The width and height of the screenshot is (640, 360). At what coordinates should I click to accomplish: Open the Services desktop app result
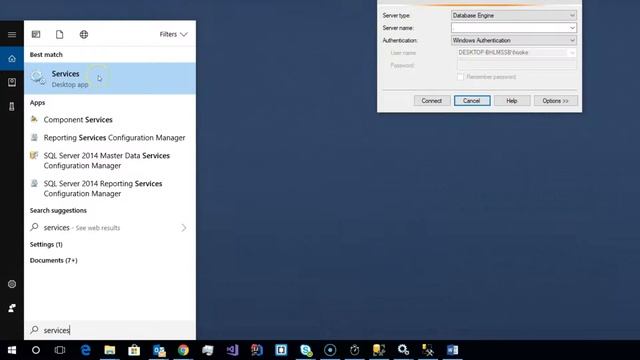pyautogui.click(x=110, y=78)
